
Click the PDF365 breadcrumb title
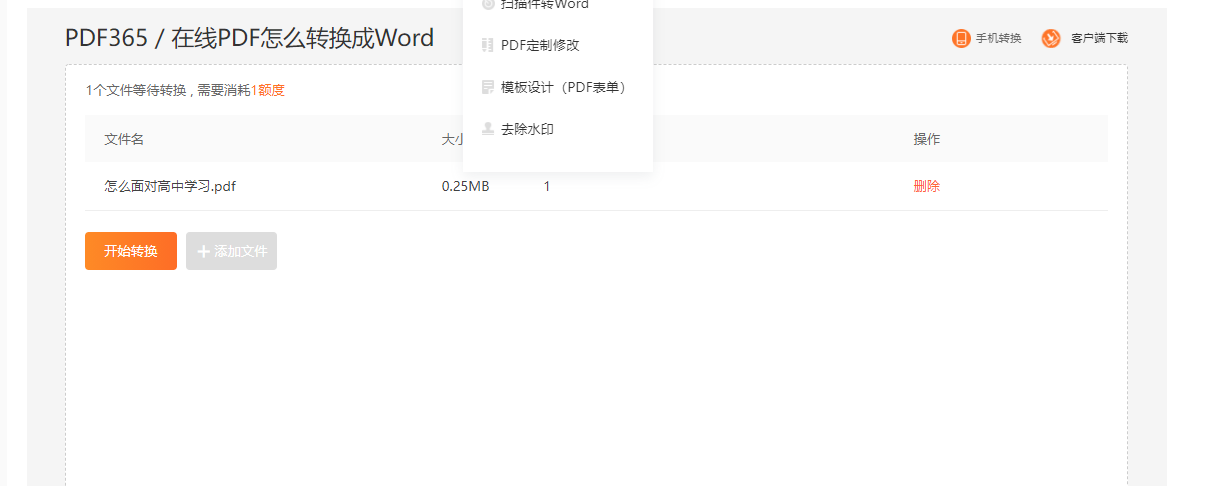click(x=105, y=38)
